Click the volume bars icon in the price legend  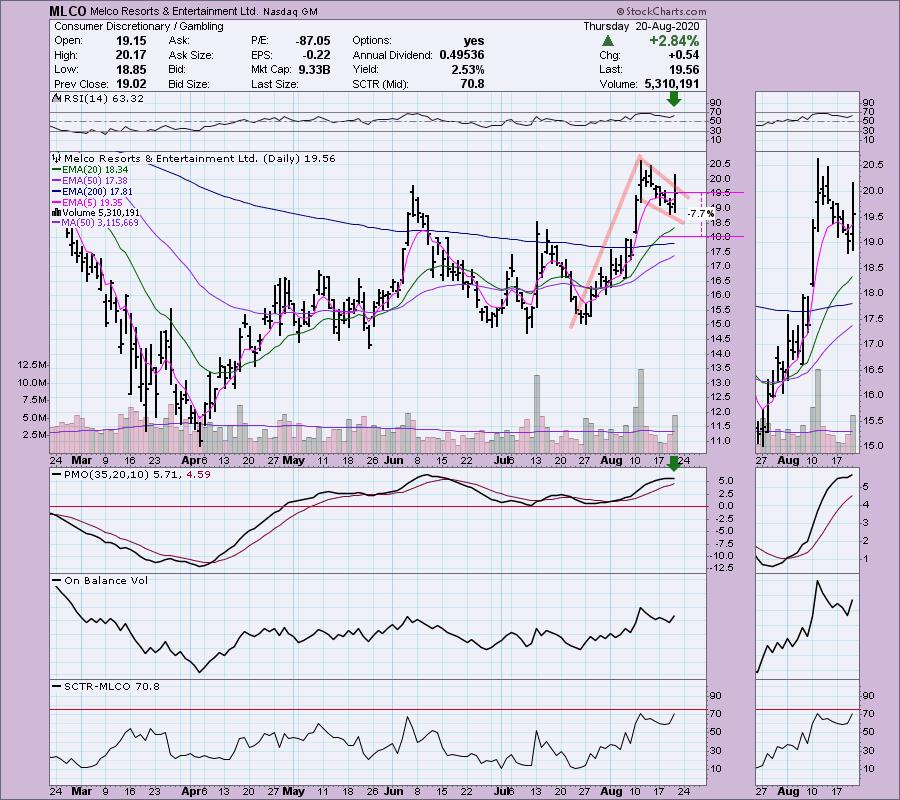pyautogui.click(x=56, y=212)
